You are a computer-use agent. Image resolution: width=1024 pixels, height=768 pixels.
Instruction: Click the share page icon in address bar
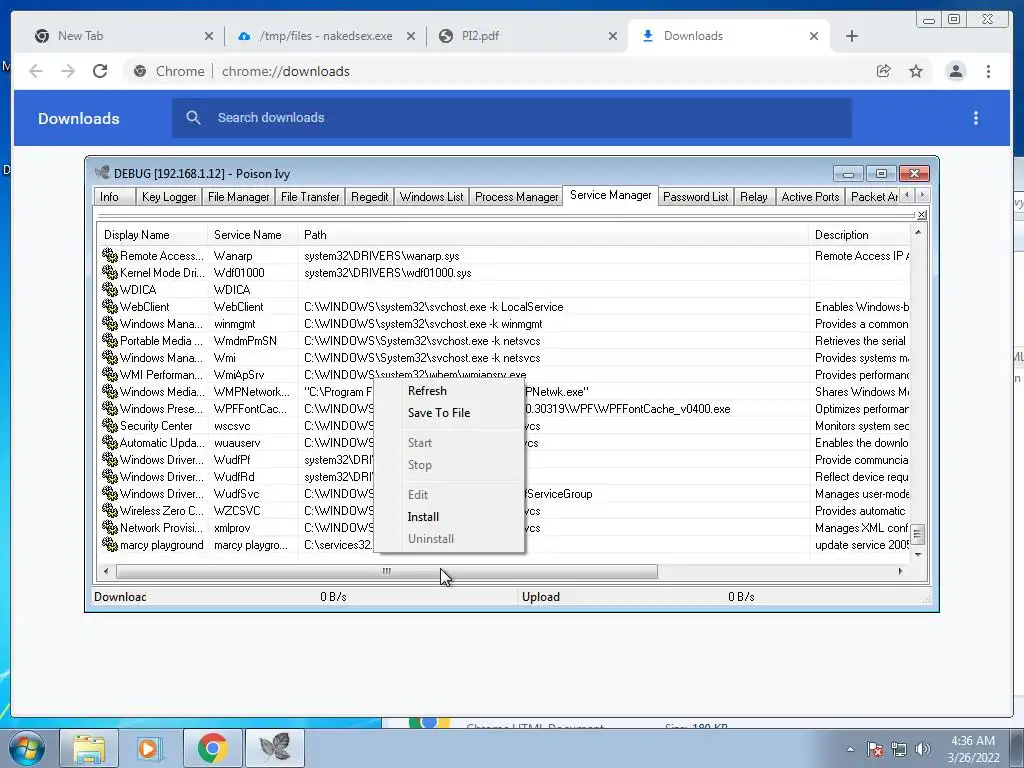884,71
